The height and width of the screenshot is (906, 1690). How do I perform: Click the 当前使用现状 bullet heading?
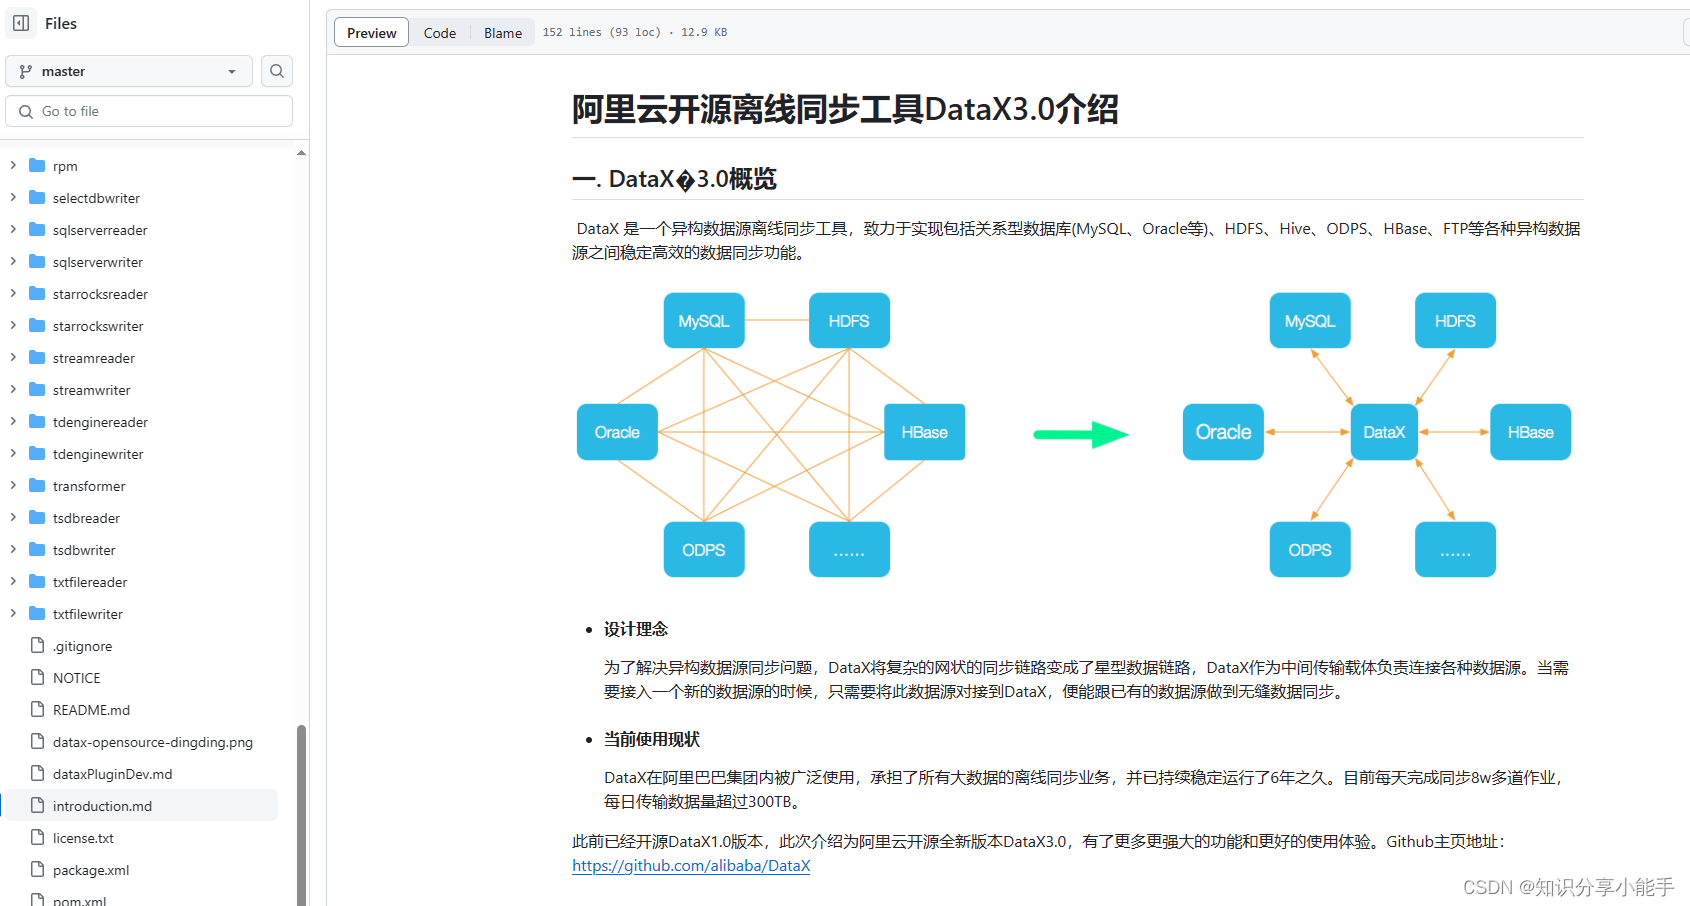652,739
